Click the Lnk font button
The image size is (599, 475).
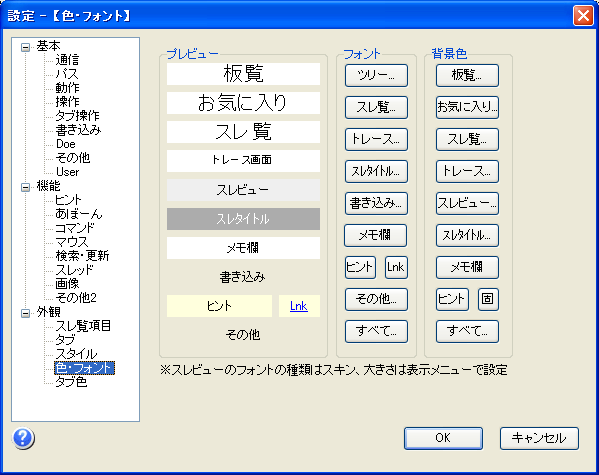396,267
